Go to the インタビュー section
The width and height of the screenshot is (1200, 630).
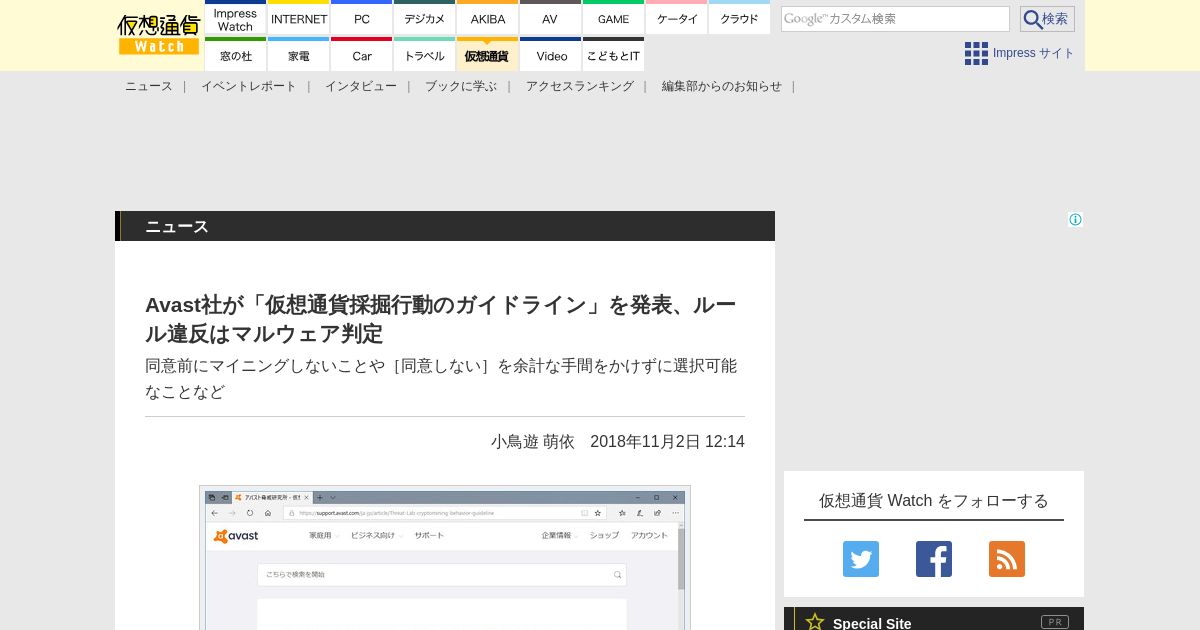(x=361, y=86)
